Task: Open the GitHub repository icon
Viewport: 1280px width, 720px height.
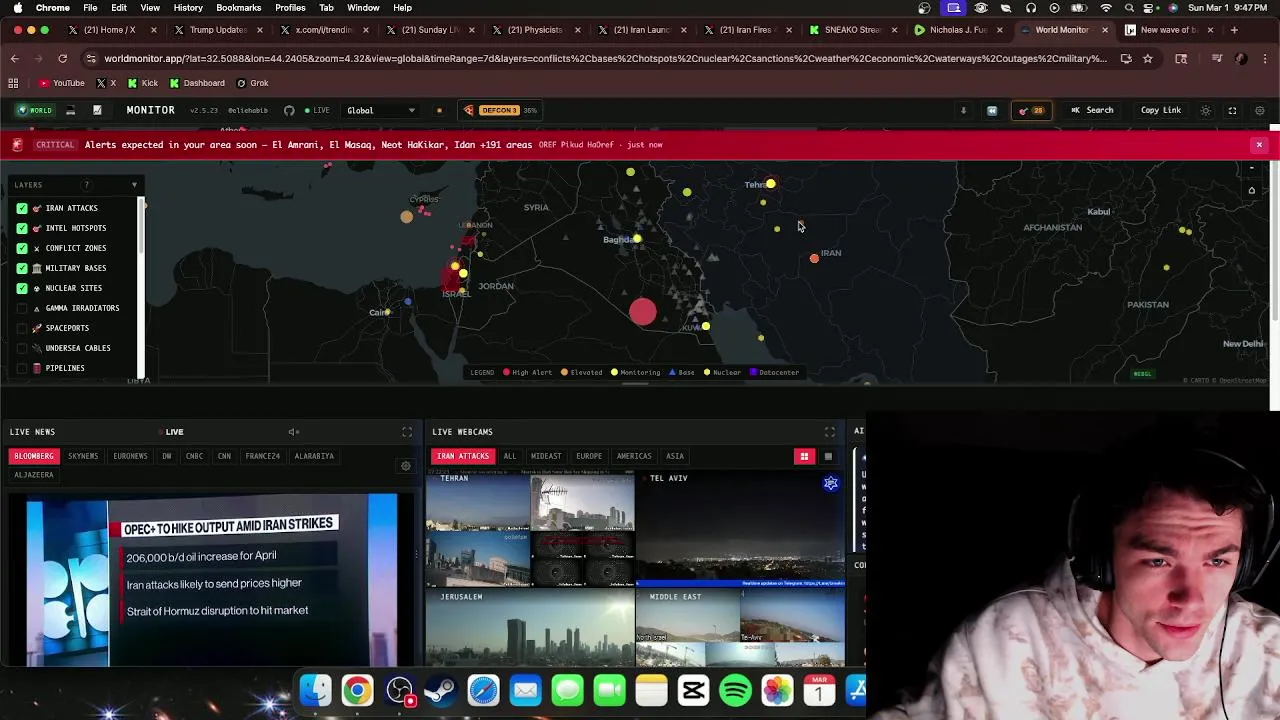Action: [289, 110]
